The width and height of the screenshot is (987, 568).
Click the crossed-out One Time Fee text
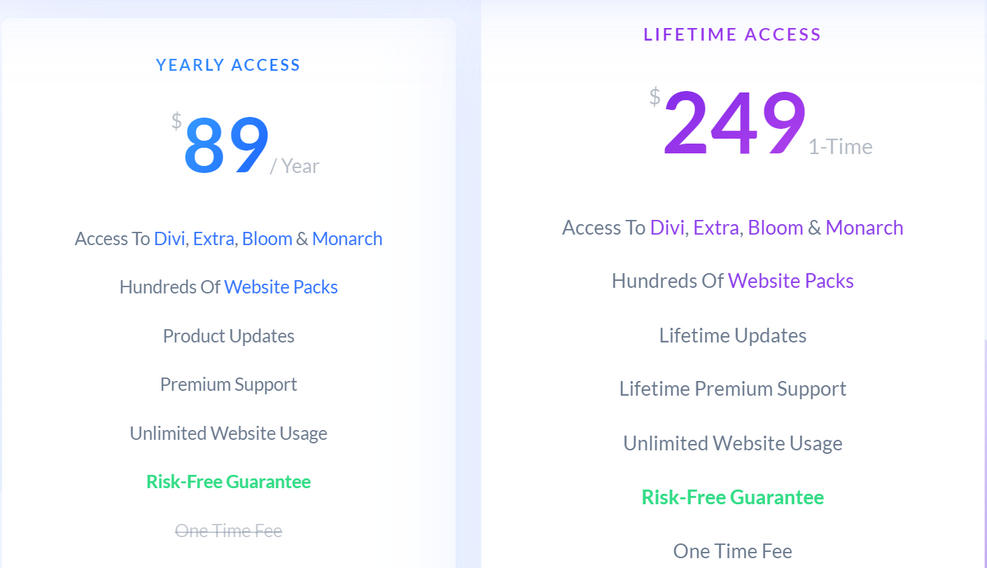[228, 531]
